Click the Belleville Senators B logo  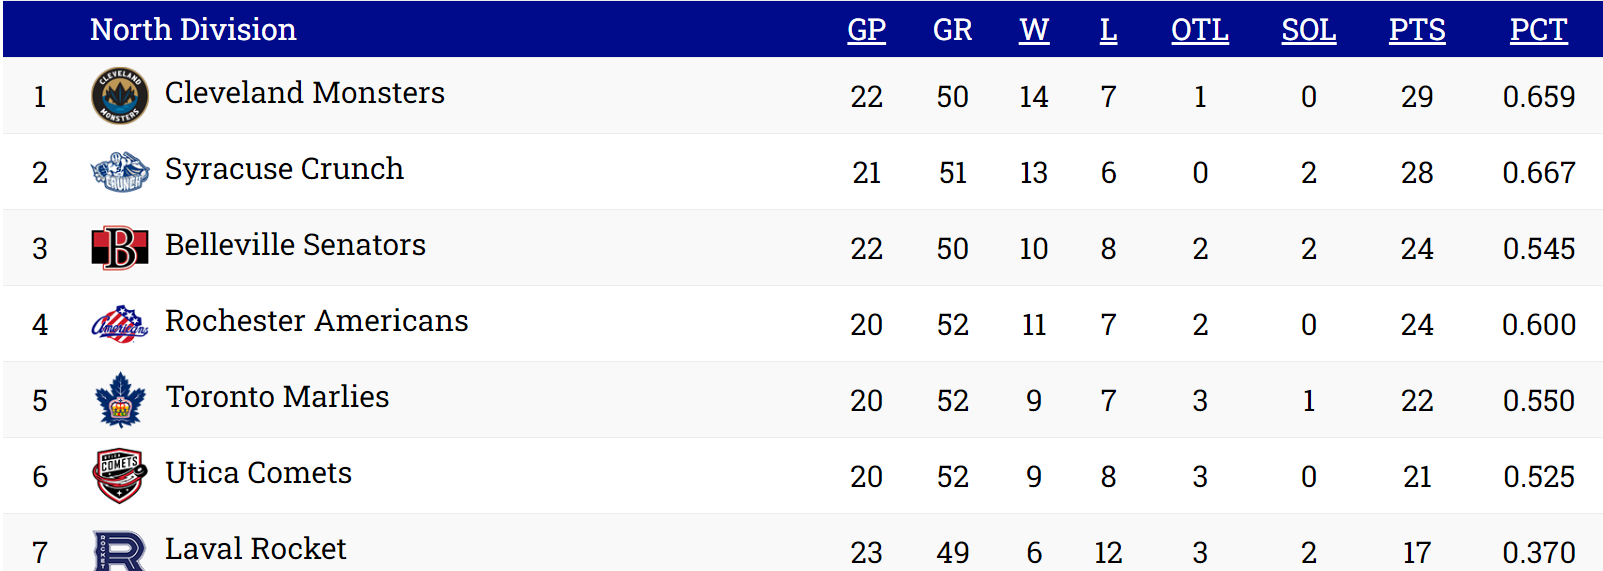pos(120,248)
